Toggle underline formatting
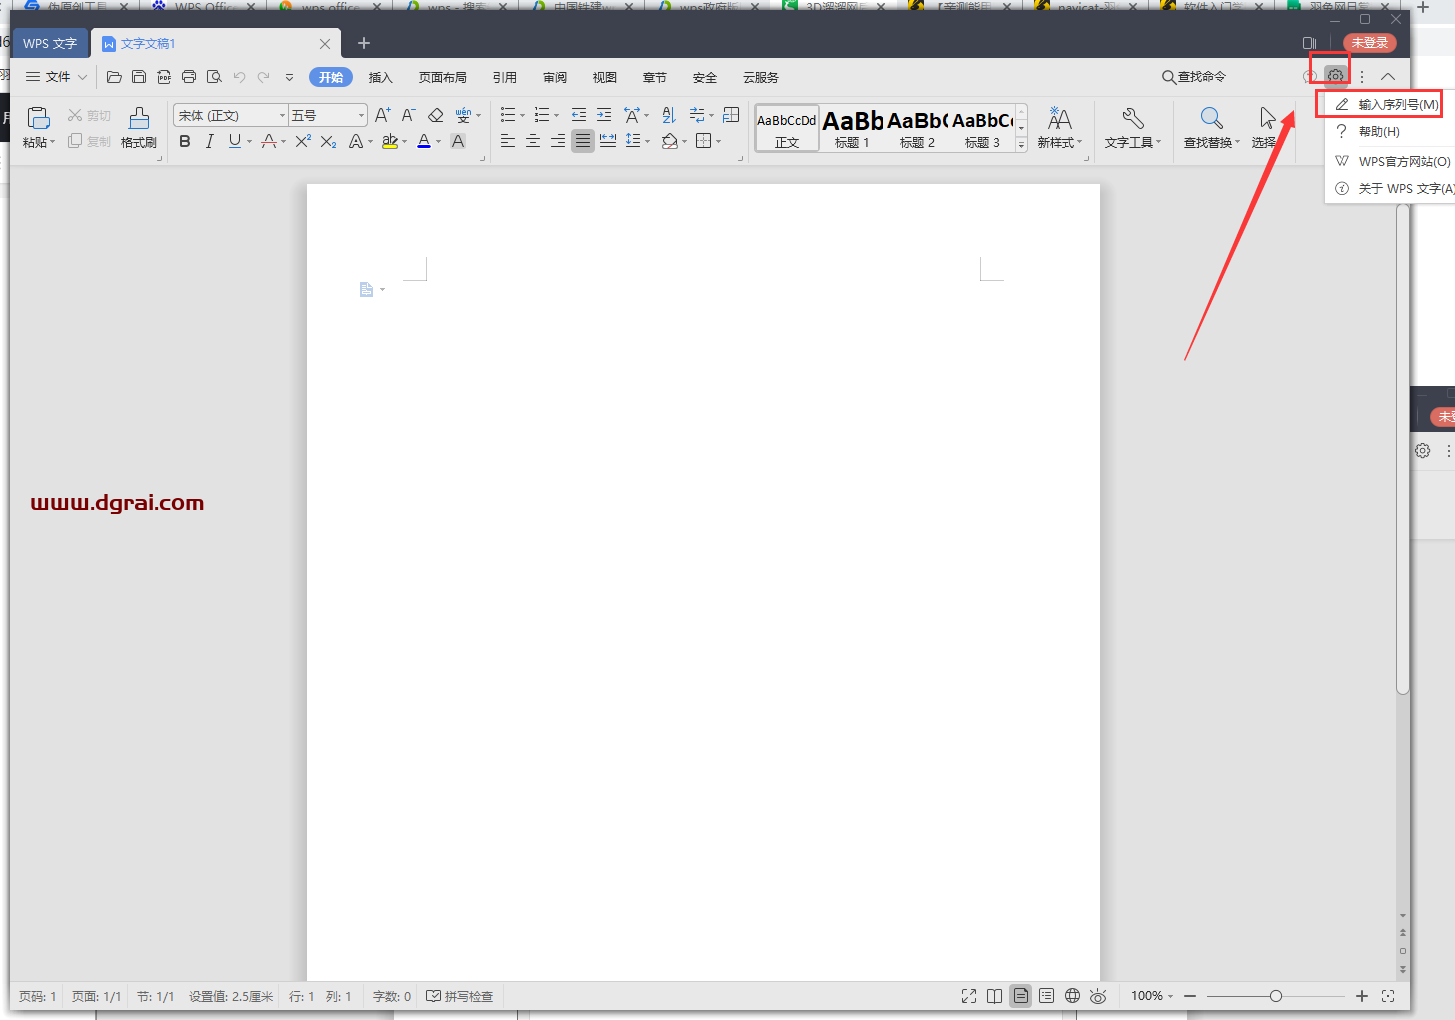Image resolution: width=1455 pixels, height=1020 pixels. tap(233, 141)
